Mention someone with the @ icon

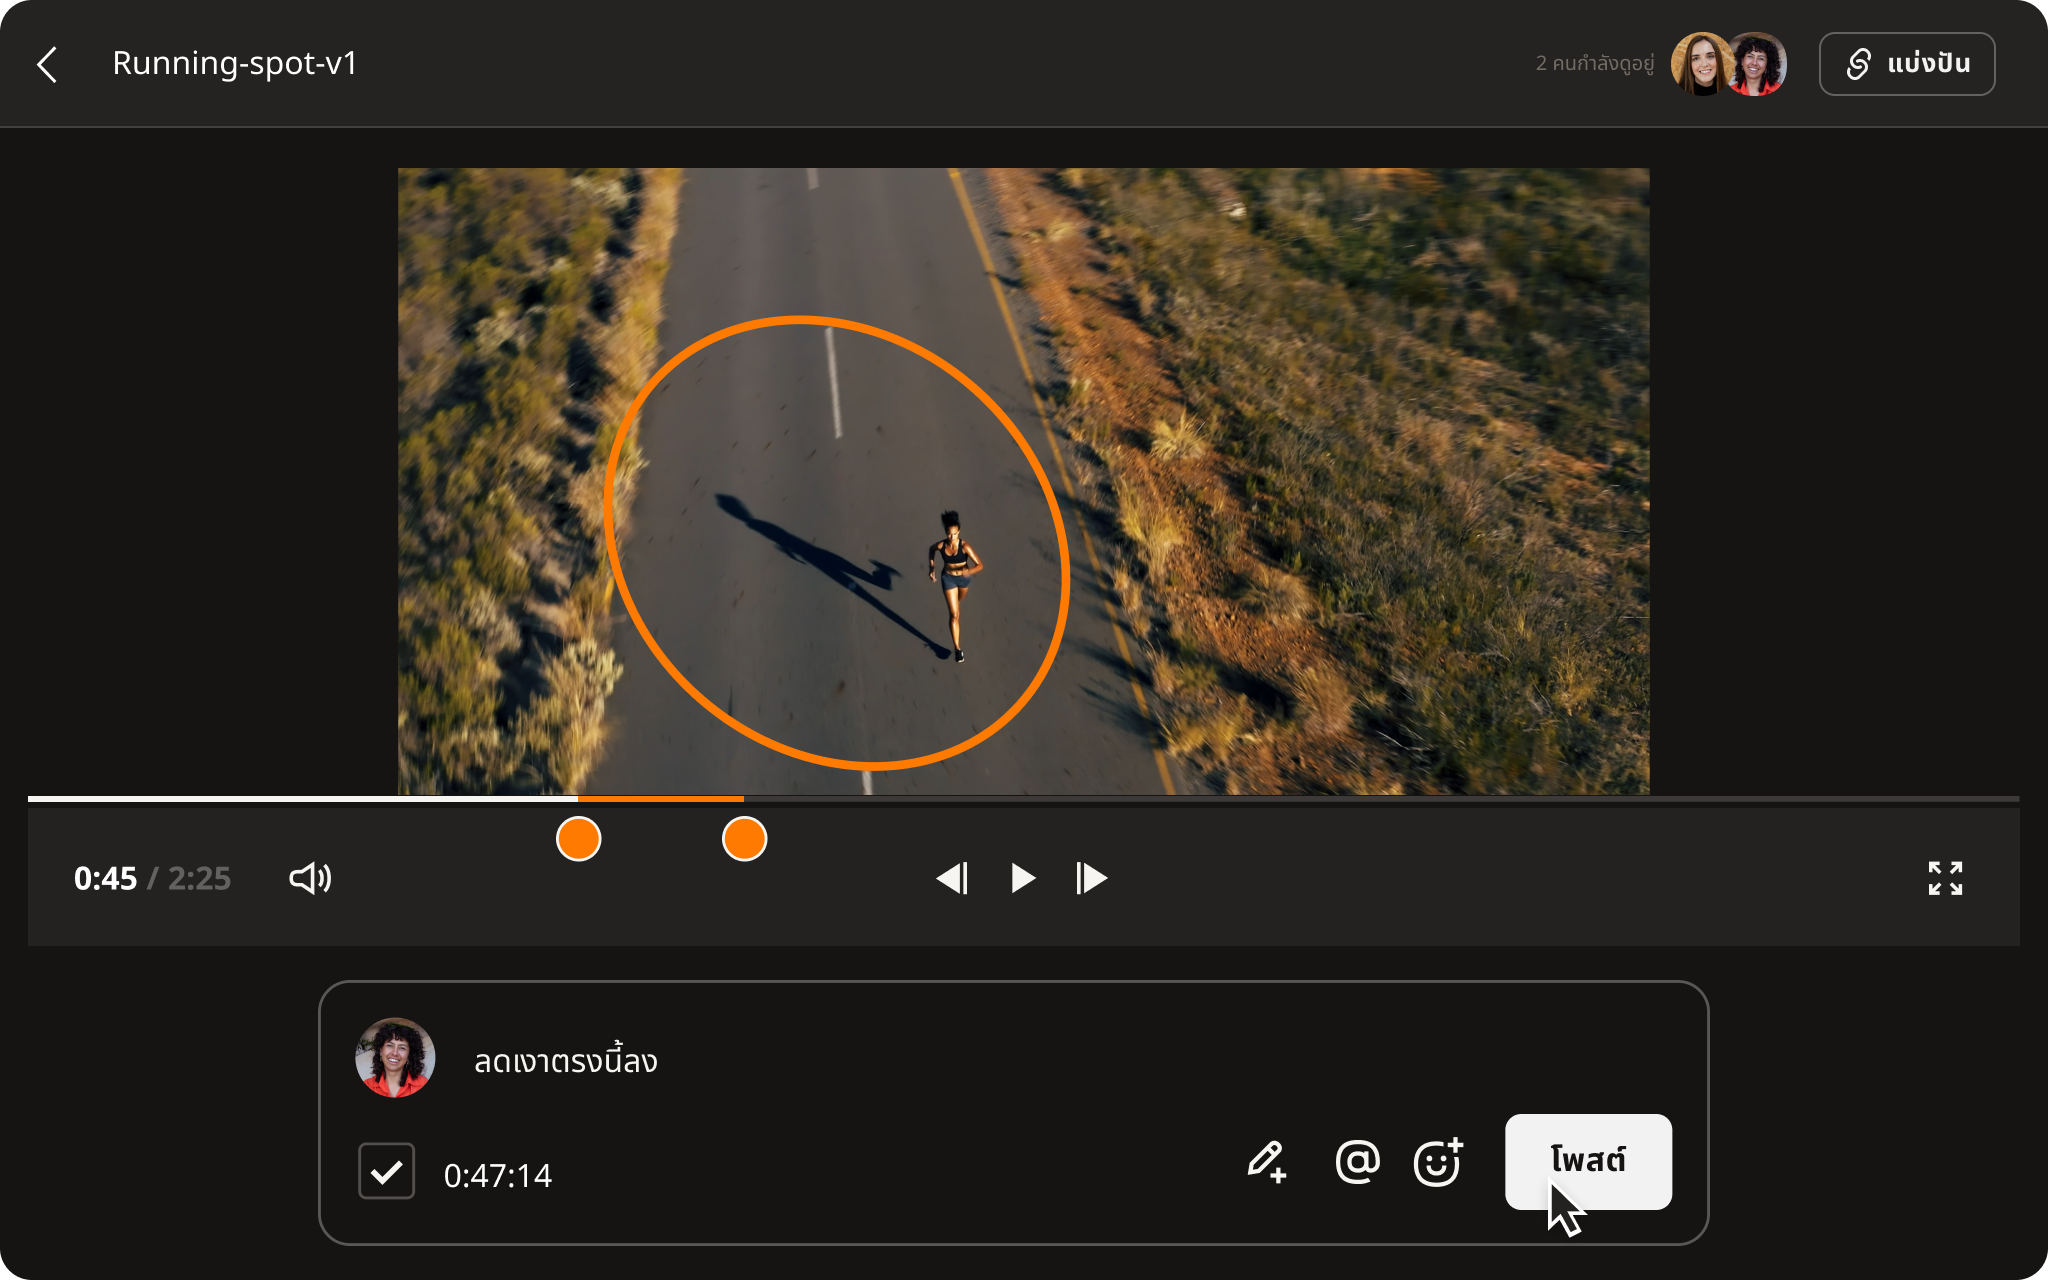pos(1357,1161)
